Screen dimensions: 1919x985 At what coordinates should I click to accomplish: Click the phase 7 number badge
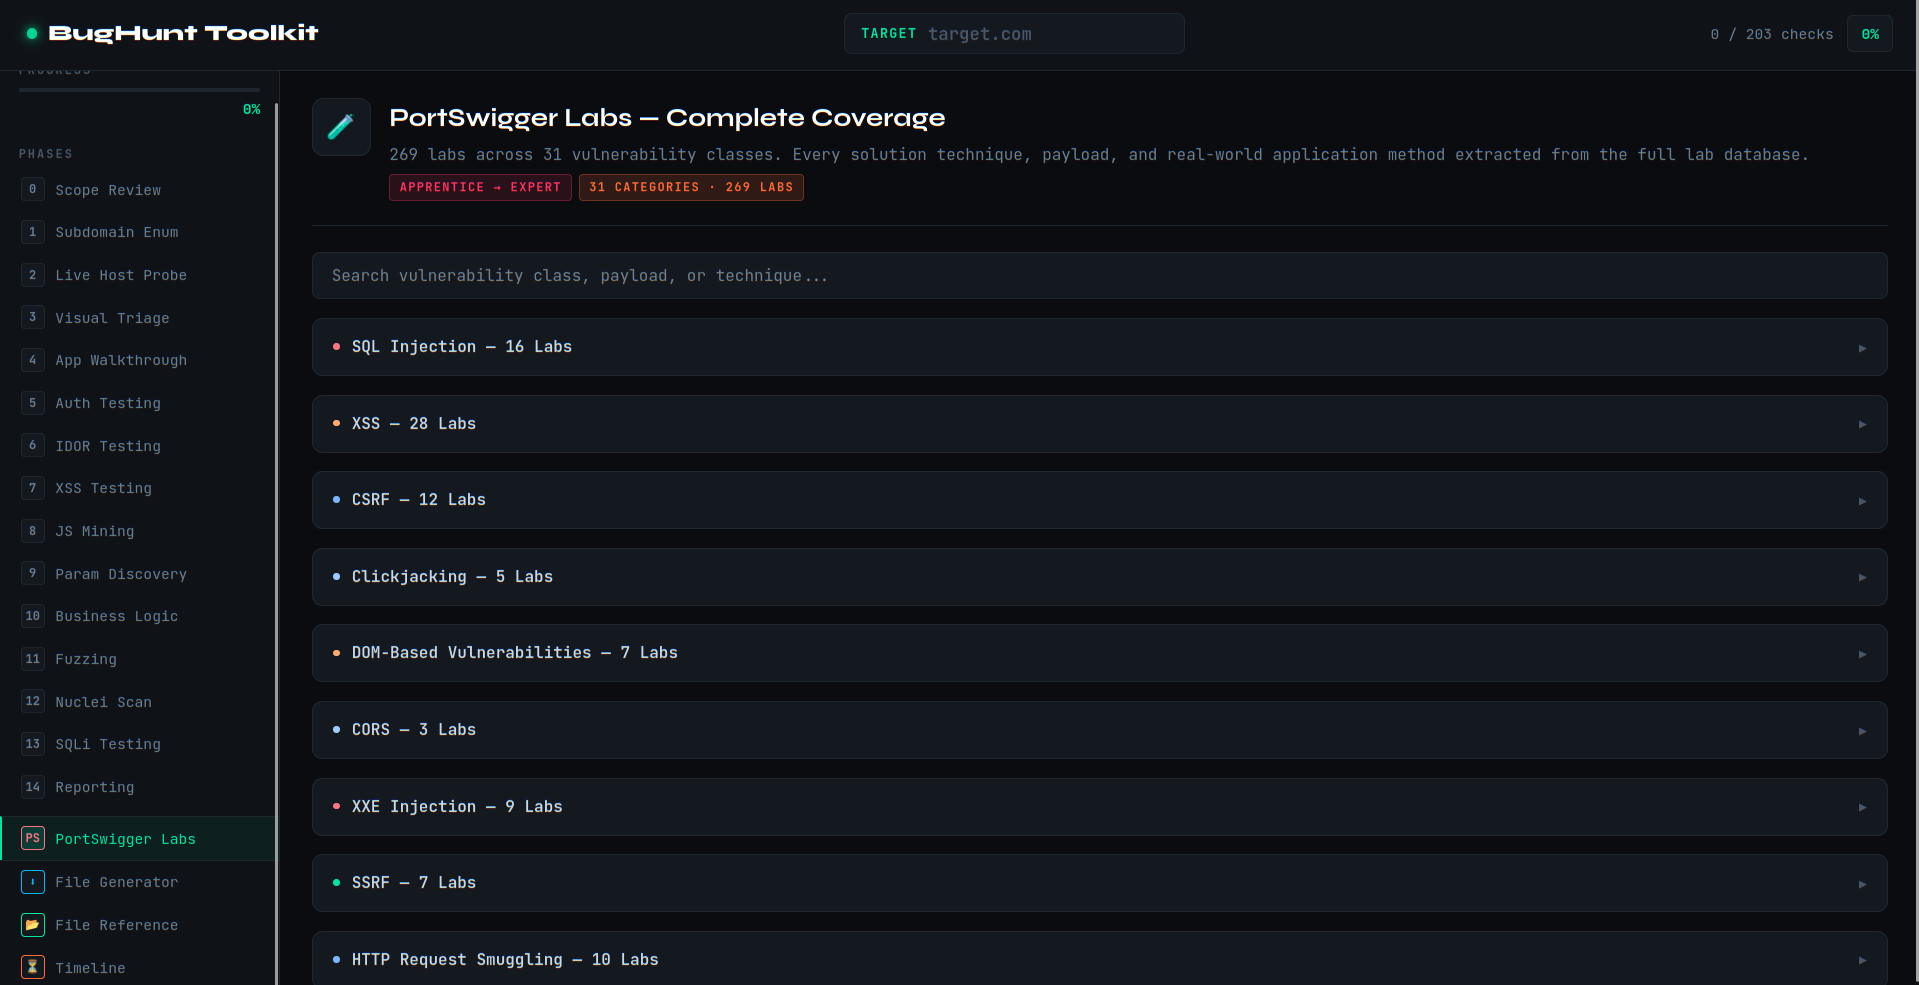click(x=33, y=488)
